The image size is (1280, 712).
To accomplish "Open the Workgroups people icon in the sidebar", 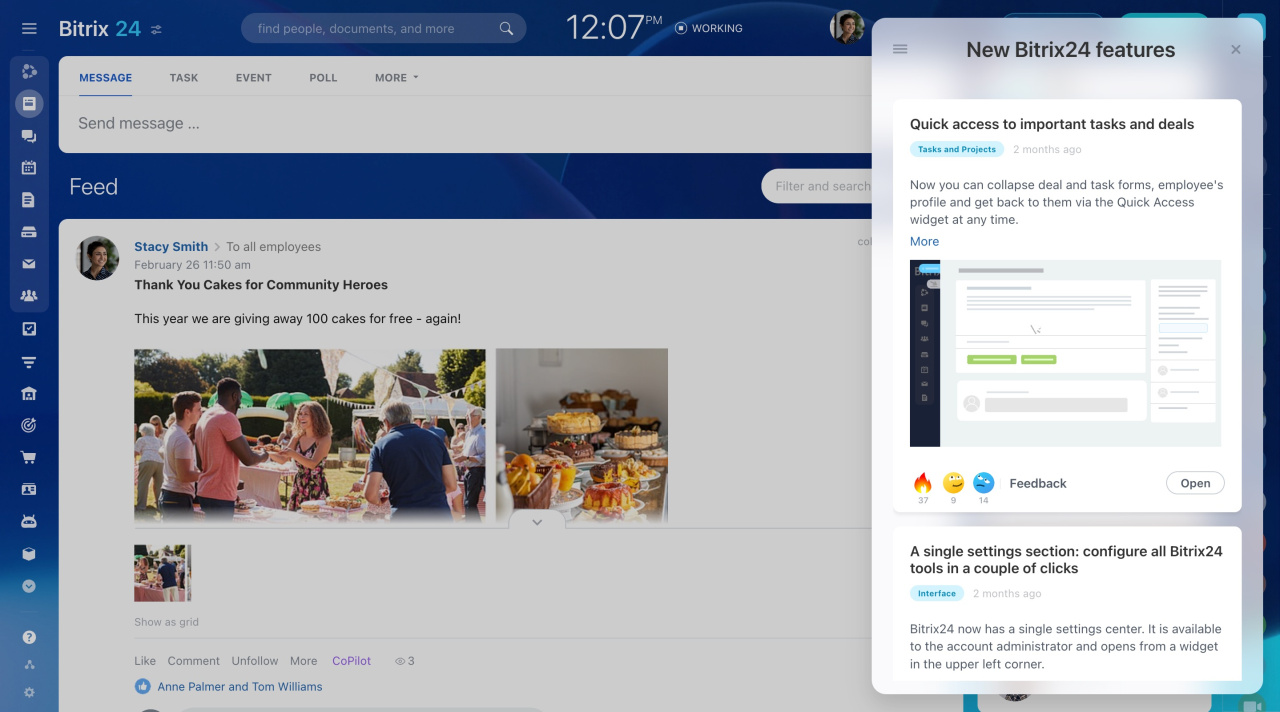I will click(x=29, y=296).
